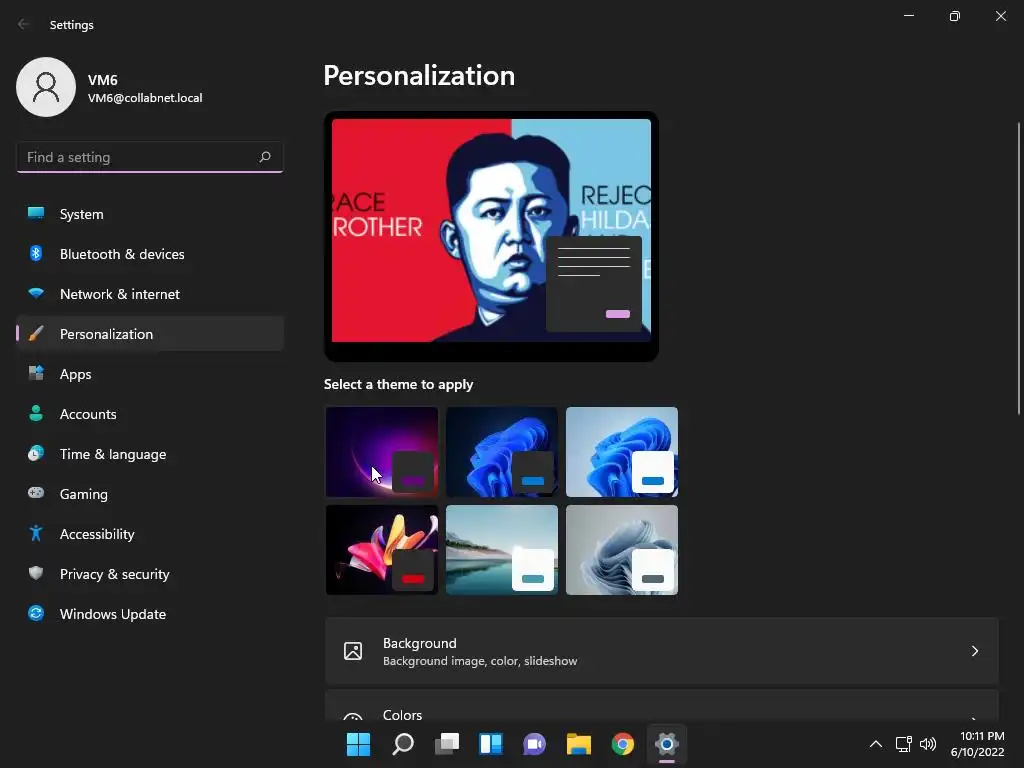Click the Gaming controller icon
The image size is (1024, 768).
tap(36, 493)
